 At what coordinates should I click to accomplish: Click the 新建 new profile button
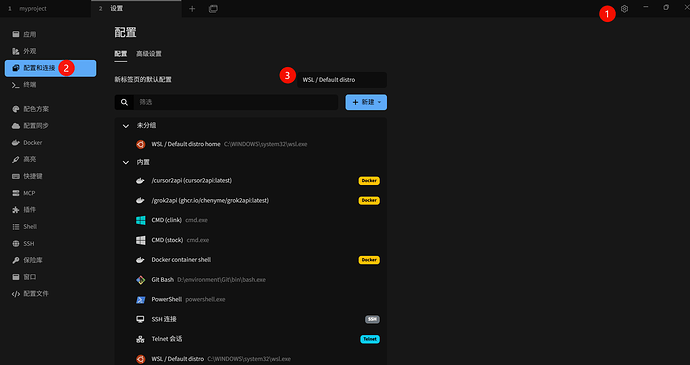366,102
